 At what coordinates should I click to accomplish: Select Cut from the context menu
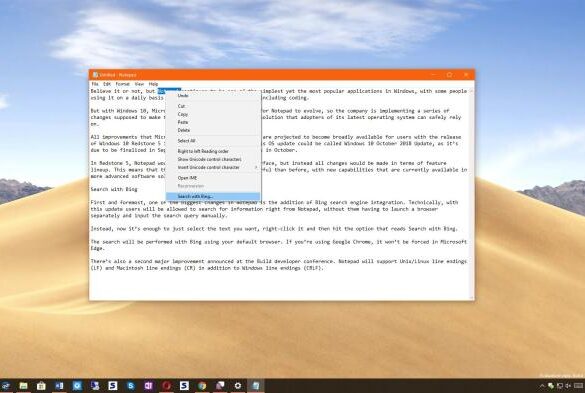pos(213,106)
